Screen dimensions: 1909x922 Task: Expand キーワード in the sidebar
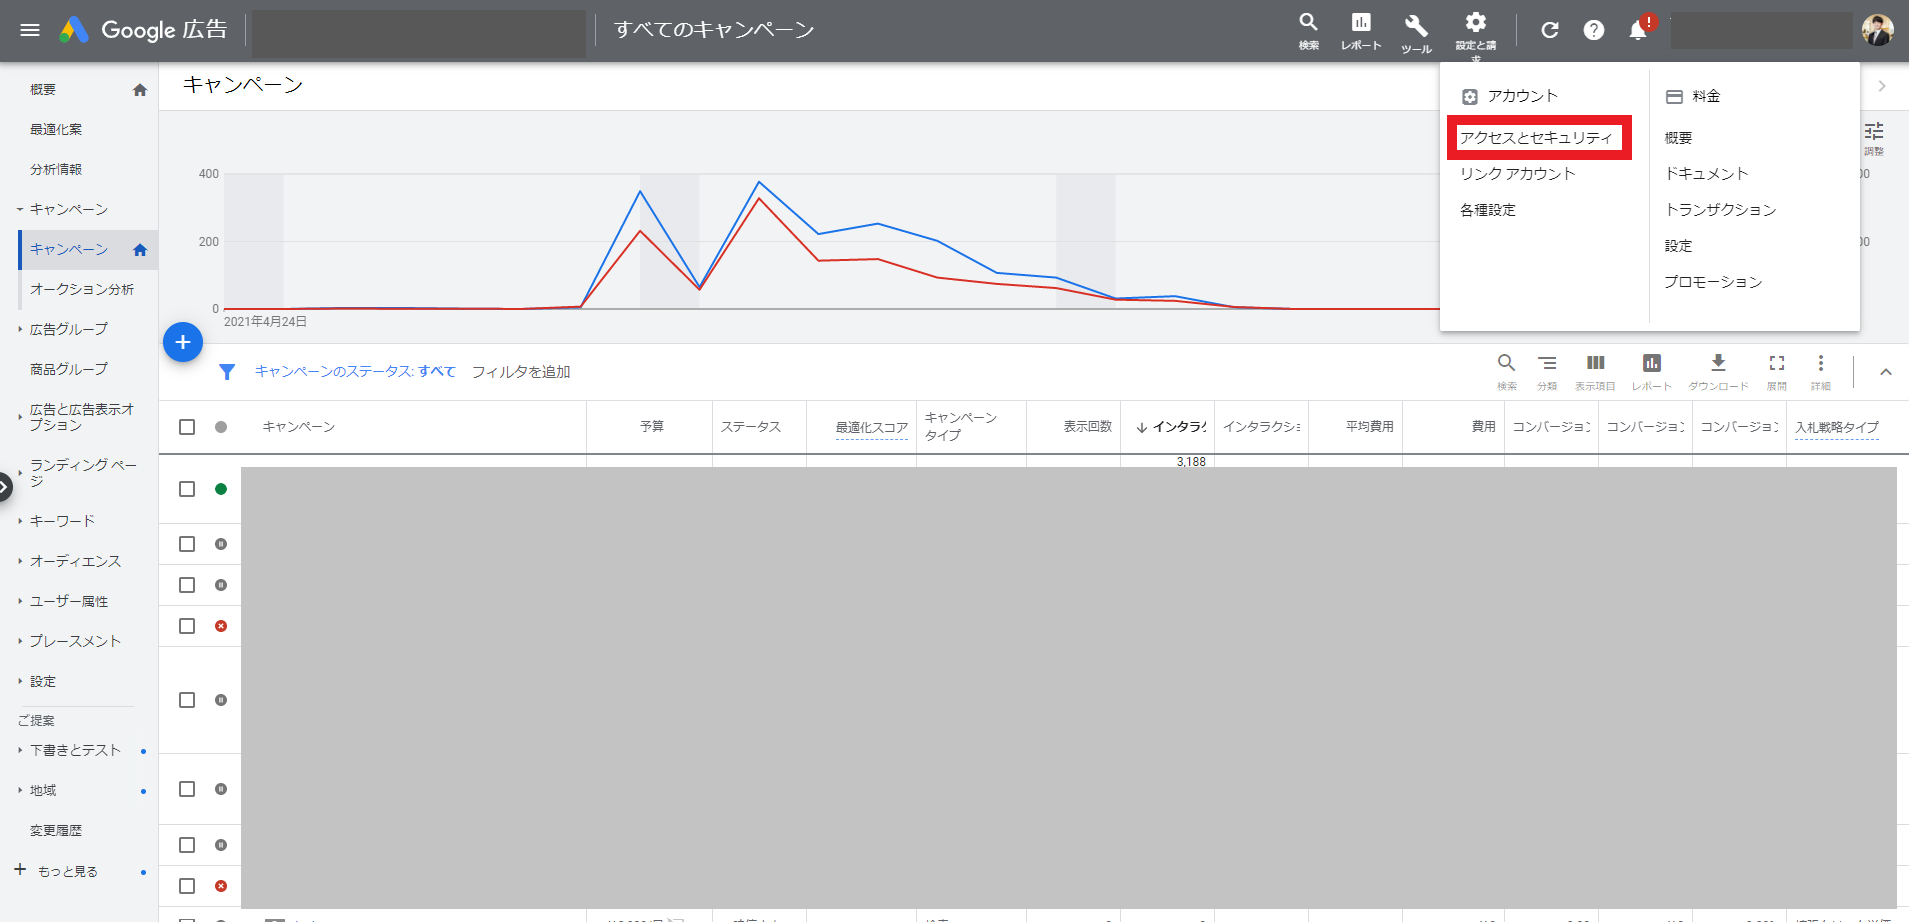click(20, 521)
